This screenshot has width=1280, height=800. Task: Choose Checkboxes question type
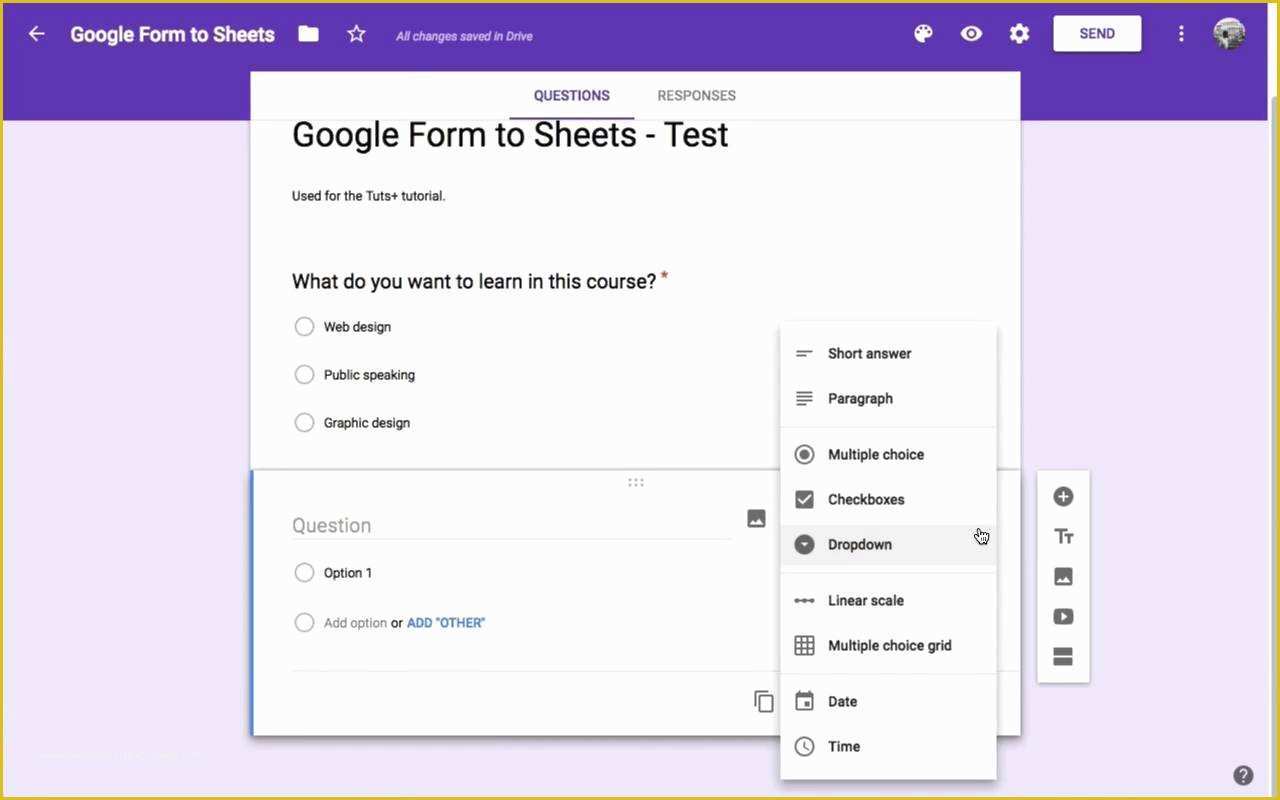point(888,499)
